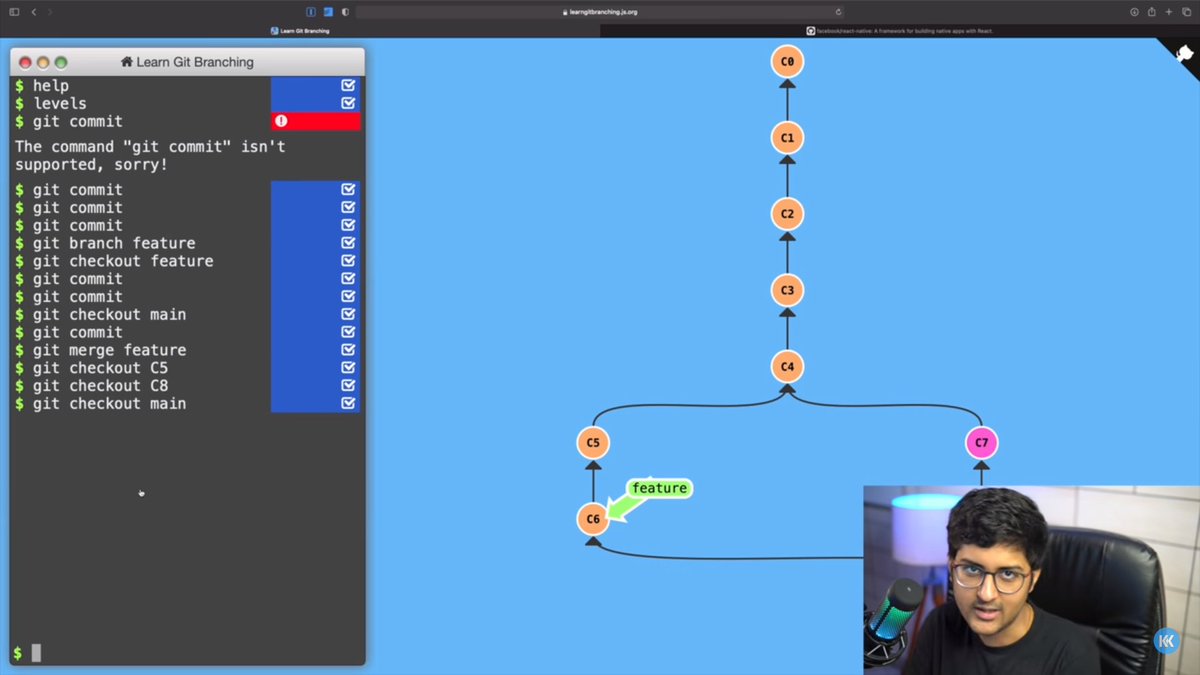Open the privacy shield report icon
Image resolution: width=1200 pixels, height=675 pixels.
point(345,12)
